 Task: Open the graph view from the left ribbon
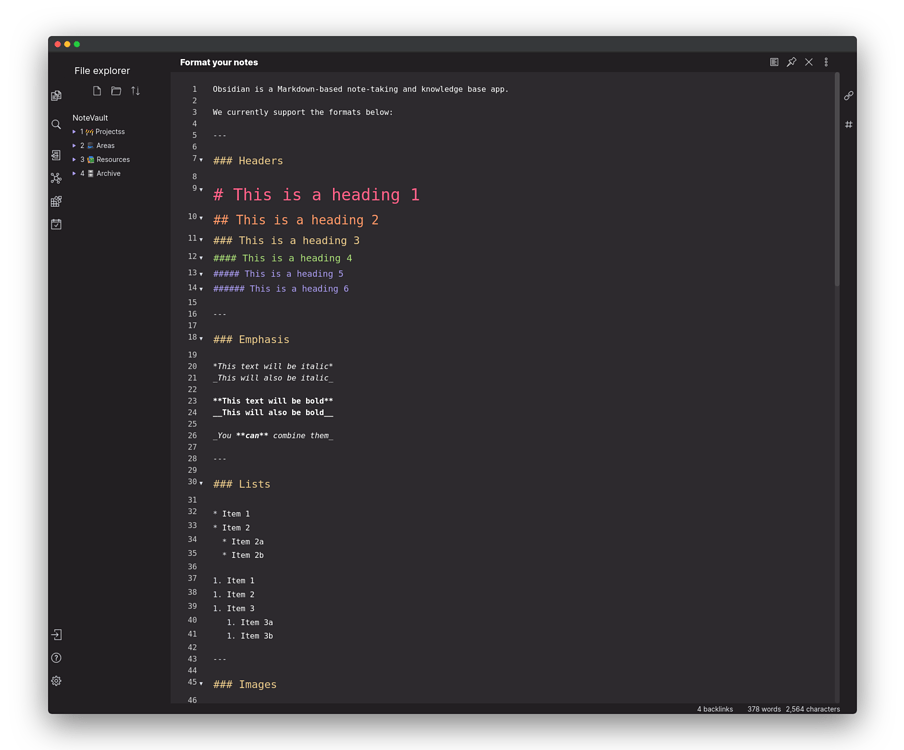(x=56, y=177)
